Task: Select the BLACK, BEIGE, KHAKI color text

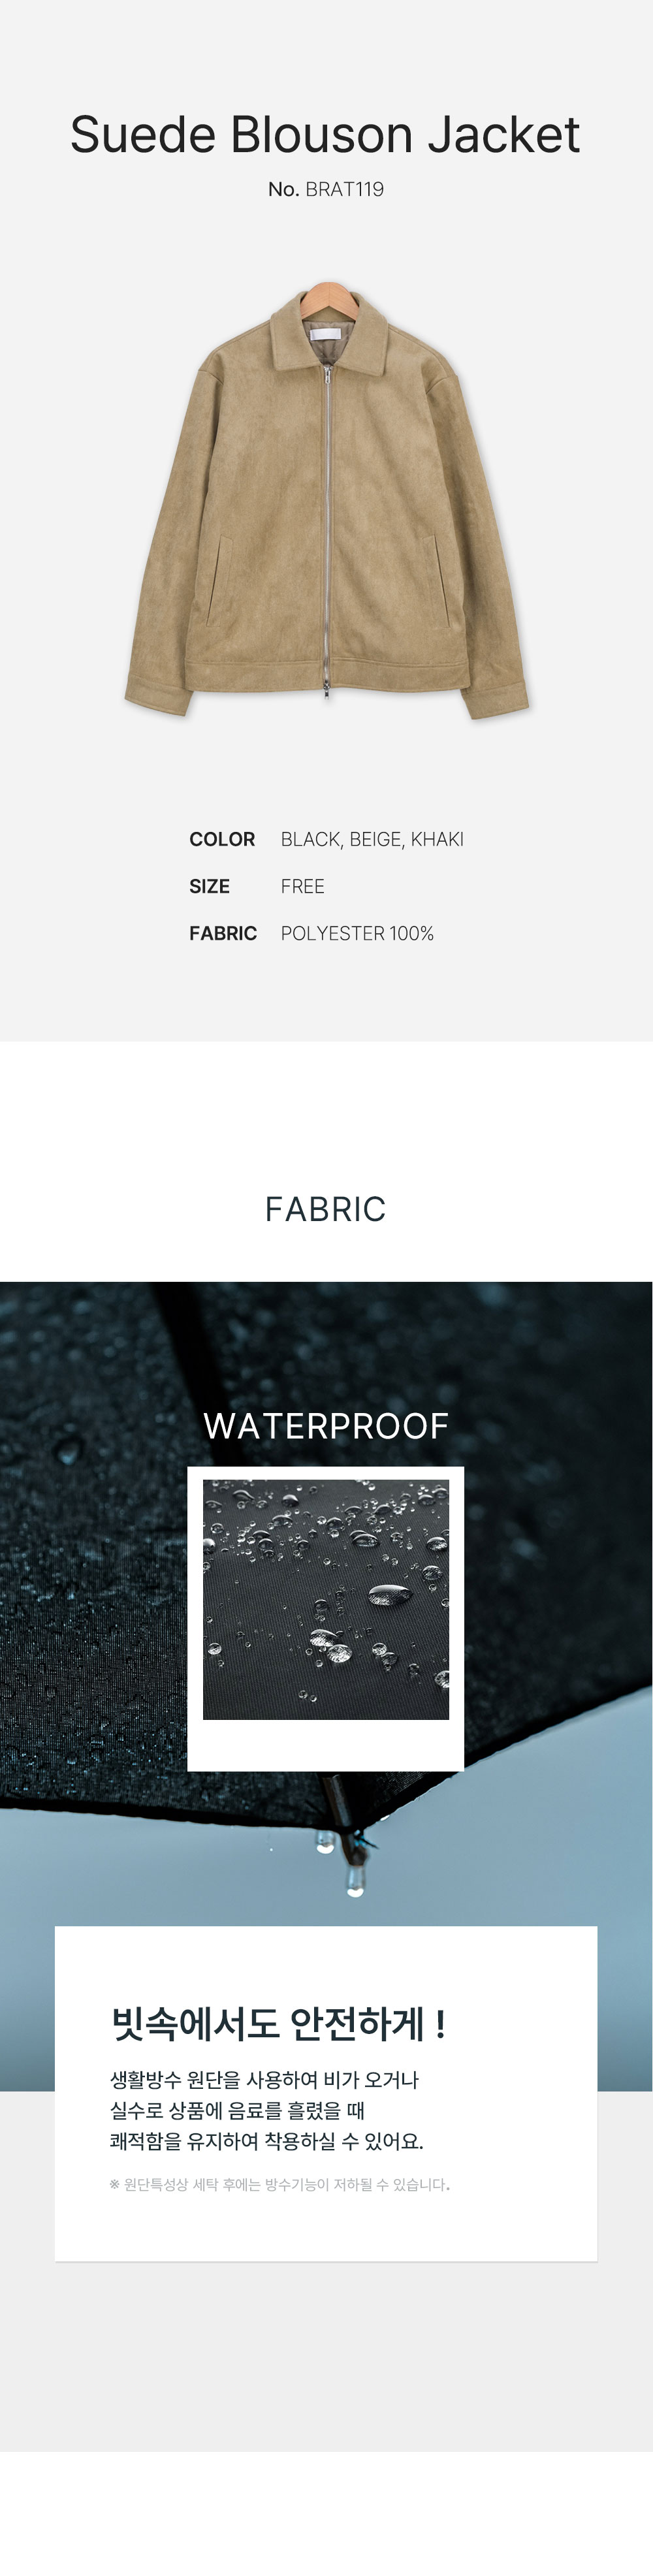Action: point(372,839)
